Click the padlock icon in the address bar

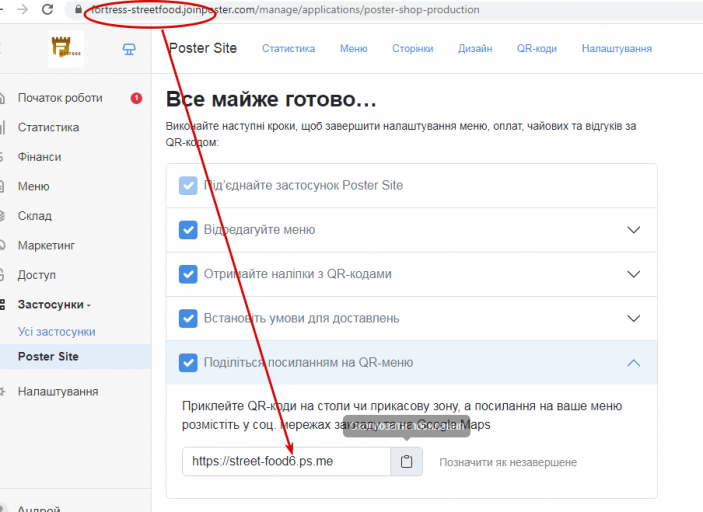click(78, 9)
